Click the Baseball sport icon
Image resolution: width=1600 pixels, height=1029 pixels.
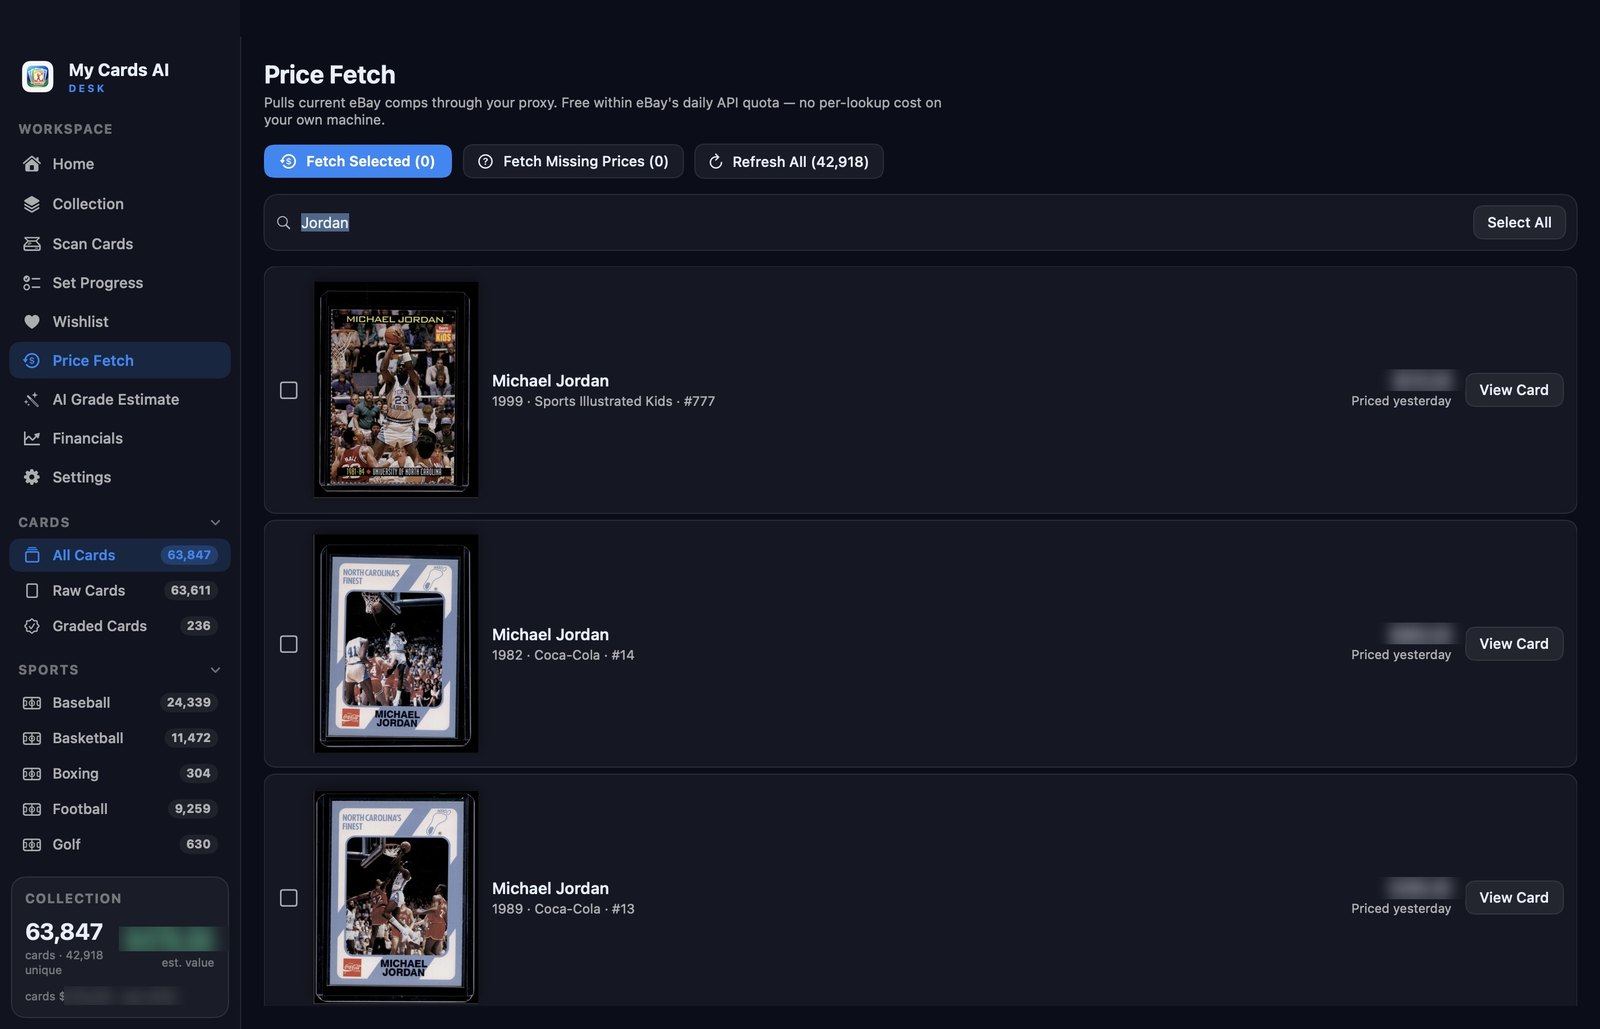click(x=32, y=703)
